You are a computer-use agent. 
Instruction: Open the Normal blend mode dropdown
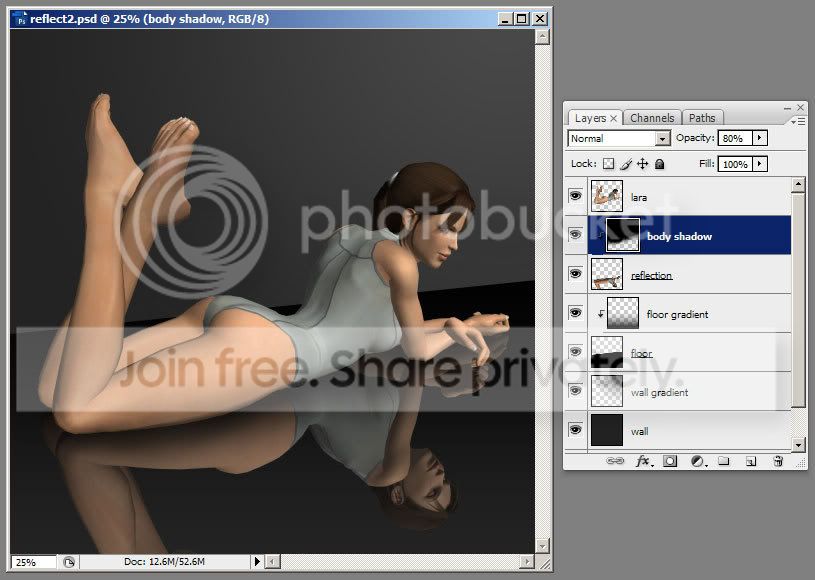[x=619, y=139]
